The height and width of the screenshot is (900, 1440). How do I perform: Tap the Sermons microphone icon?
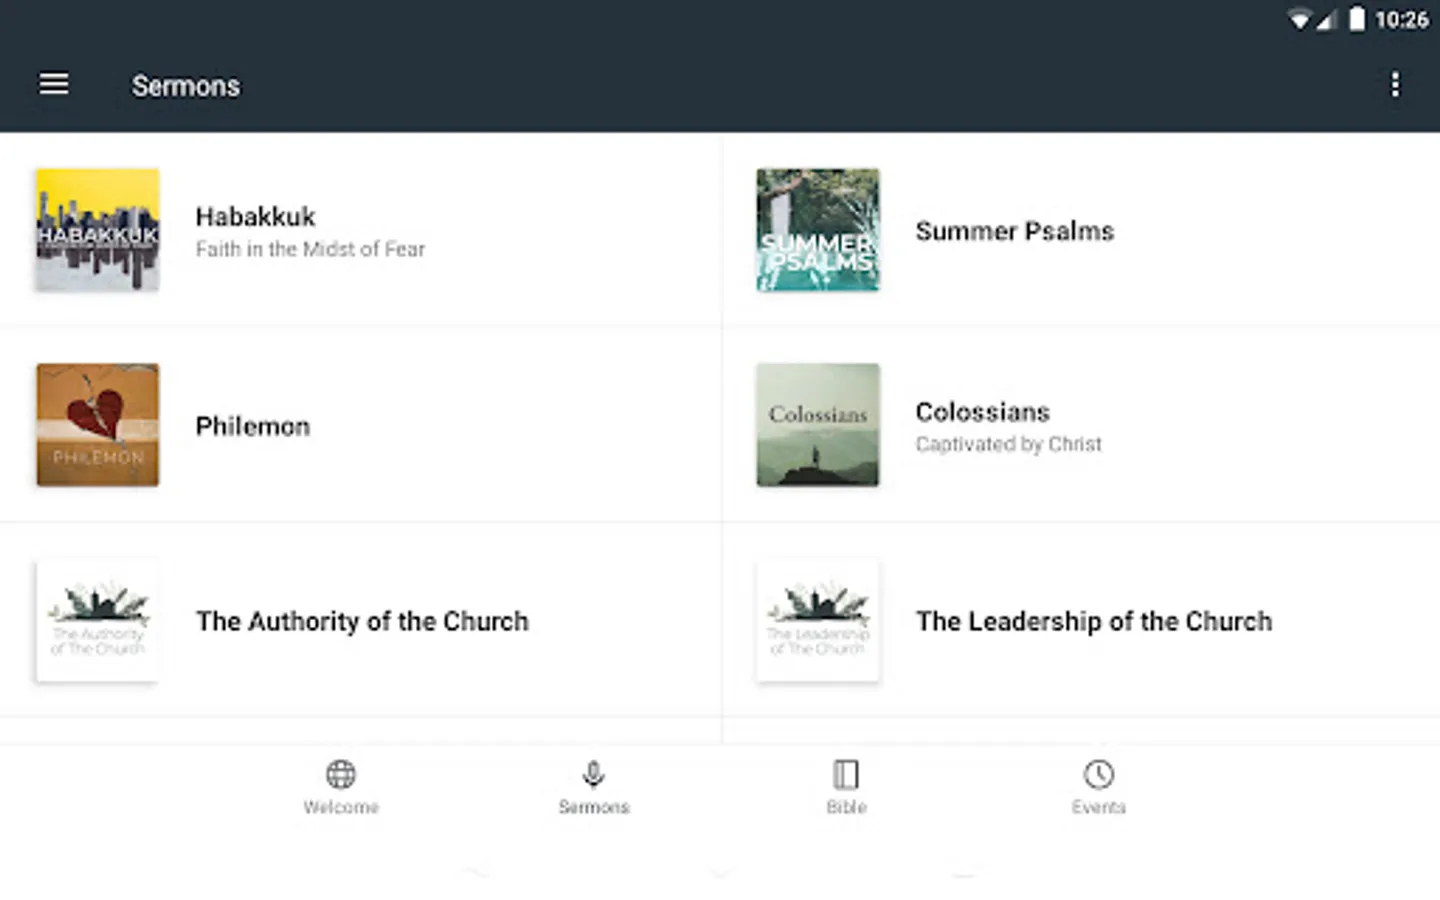pyautogui.click(x=593, y=774)
